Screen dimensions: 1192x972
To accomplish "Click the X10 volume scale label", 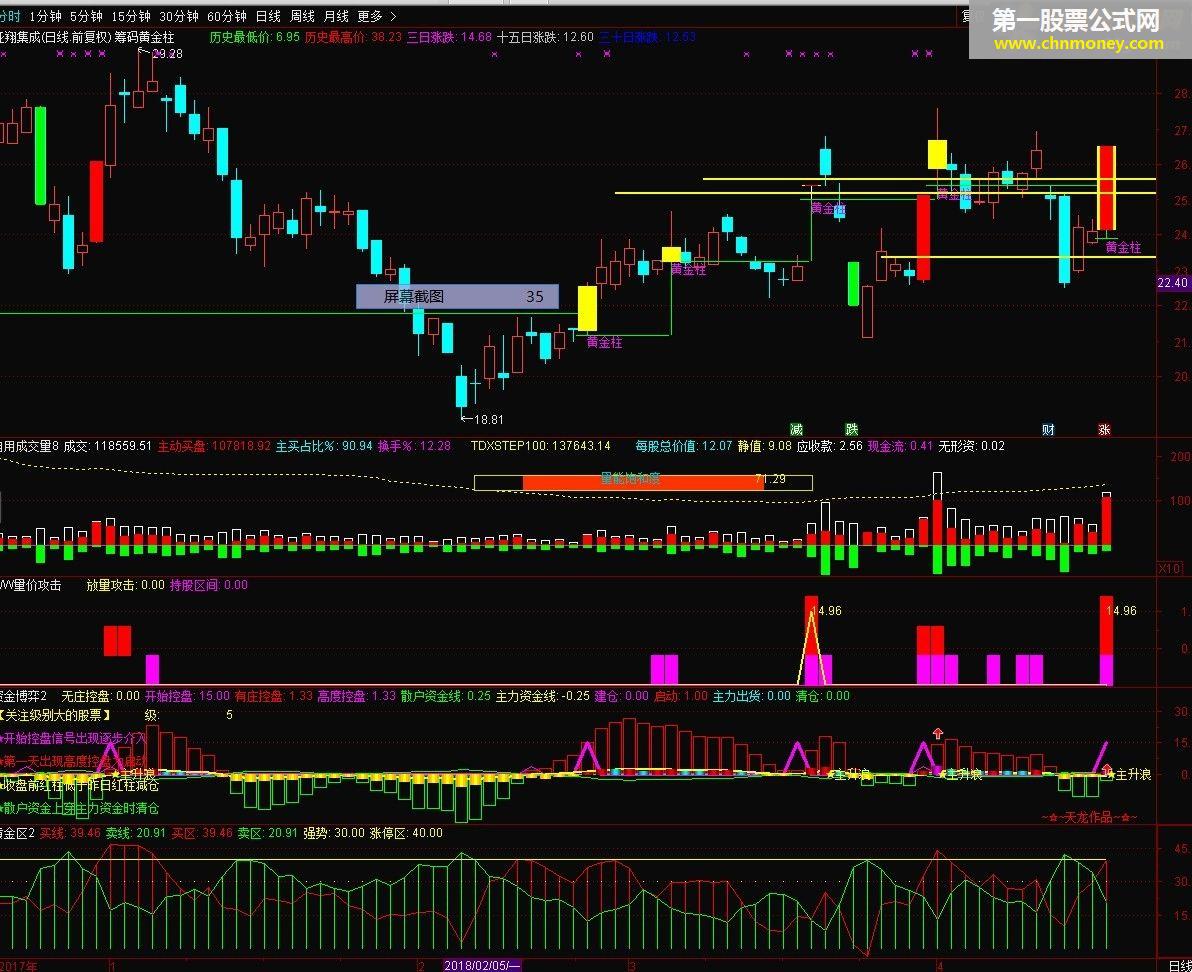I will click(x=1169, y=568).
